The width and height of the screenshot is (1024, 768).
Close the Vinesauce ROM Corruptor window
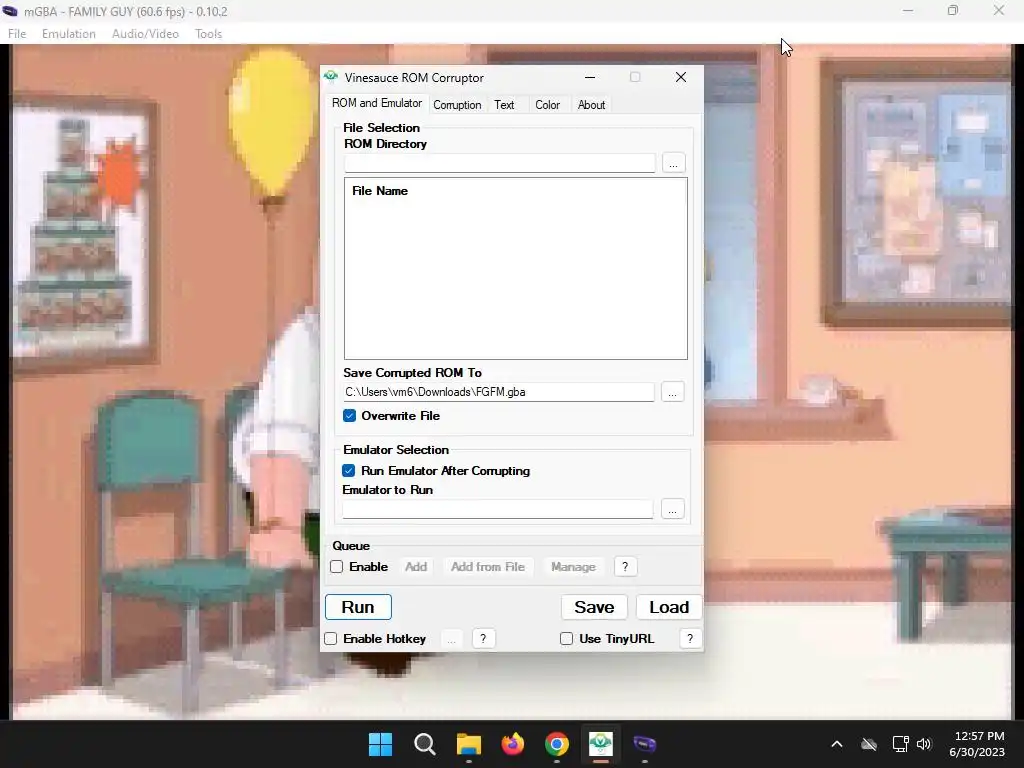pyautogui.click(x=680, y=77)
